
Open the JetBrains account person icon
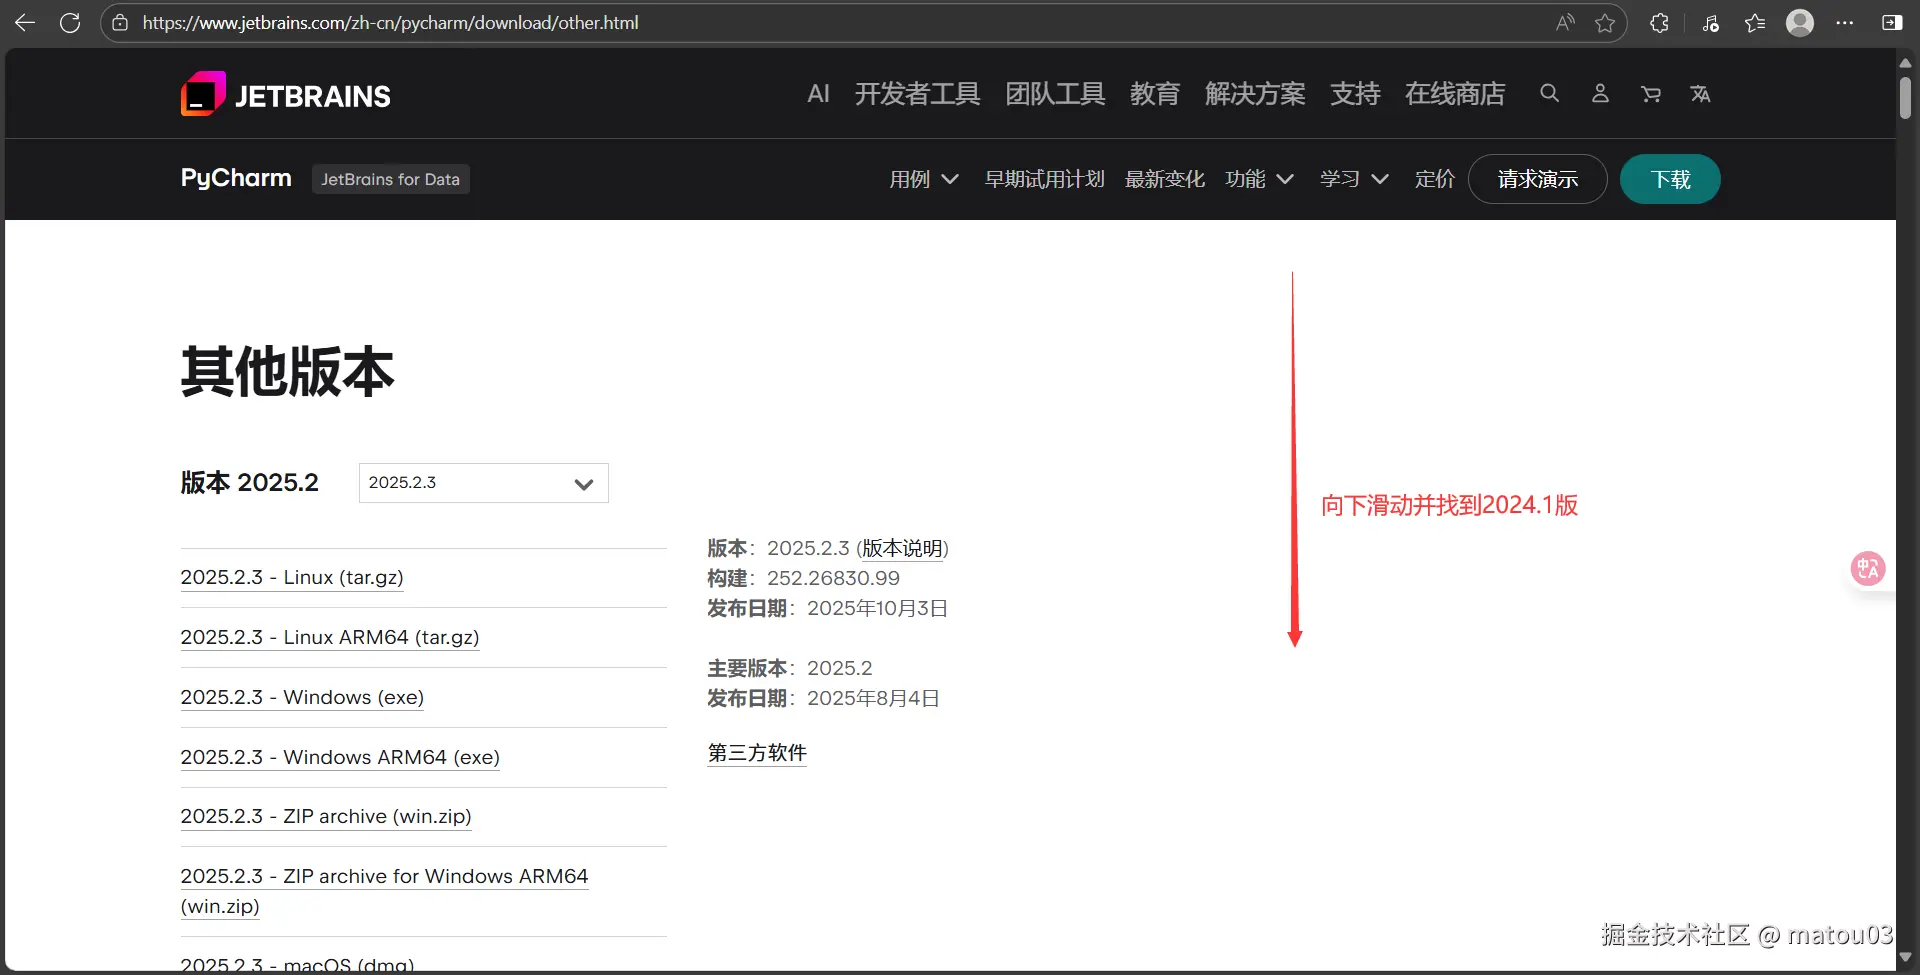pyautogui.click(x=1600, y=93)
